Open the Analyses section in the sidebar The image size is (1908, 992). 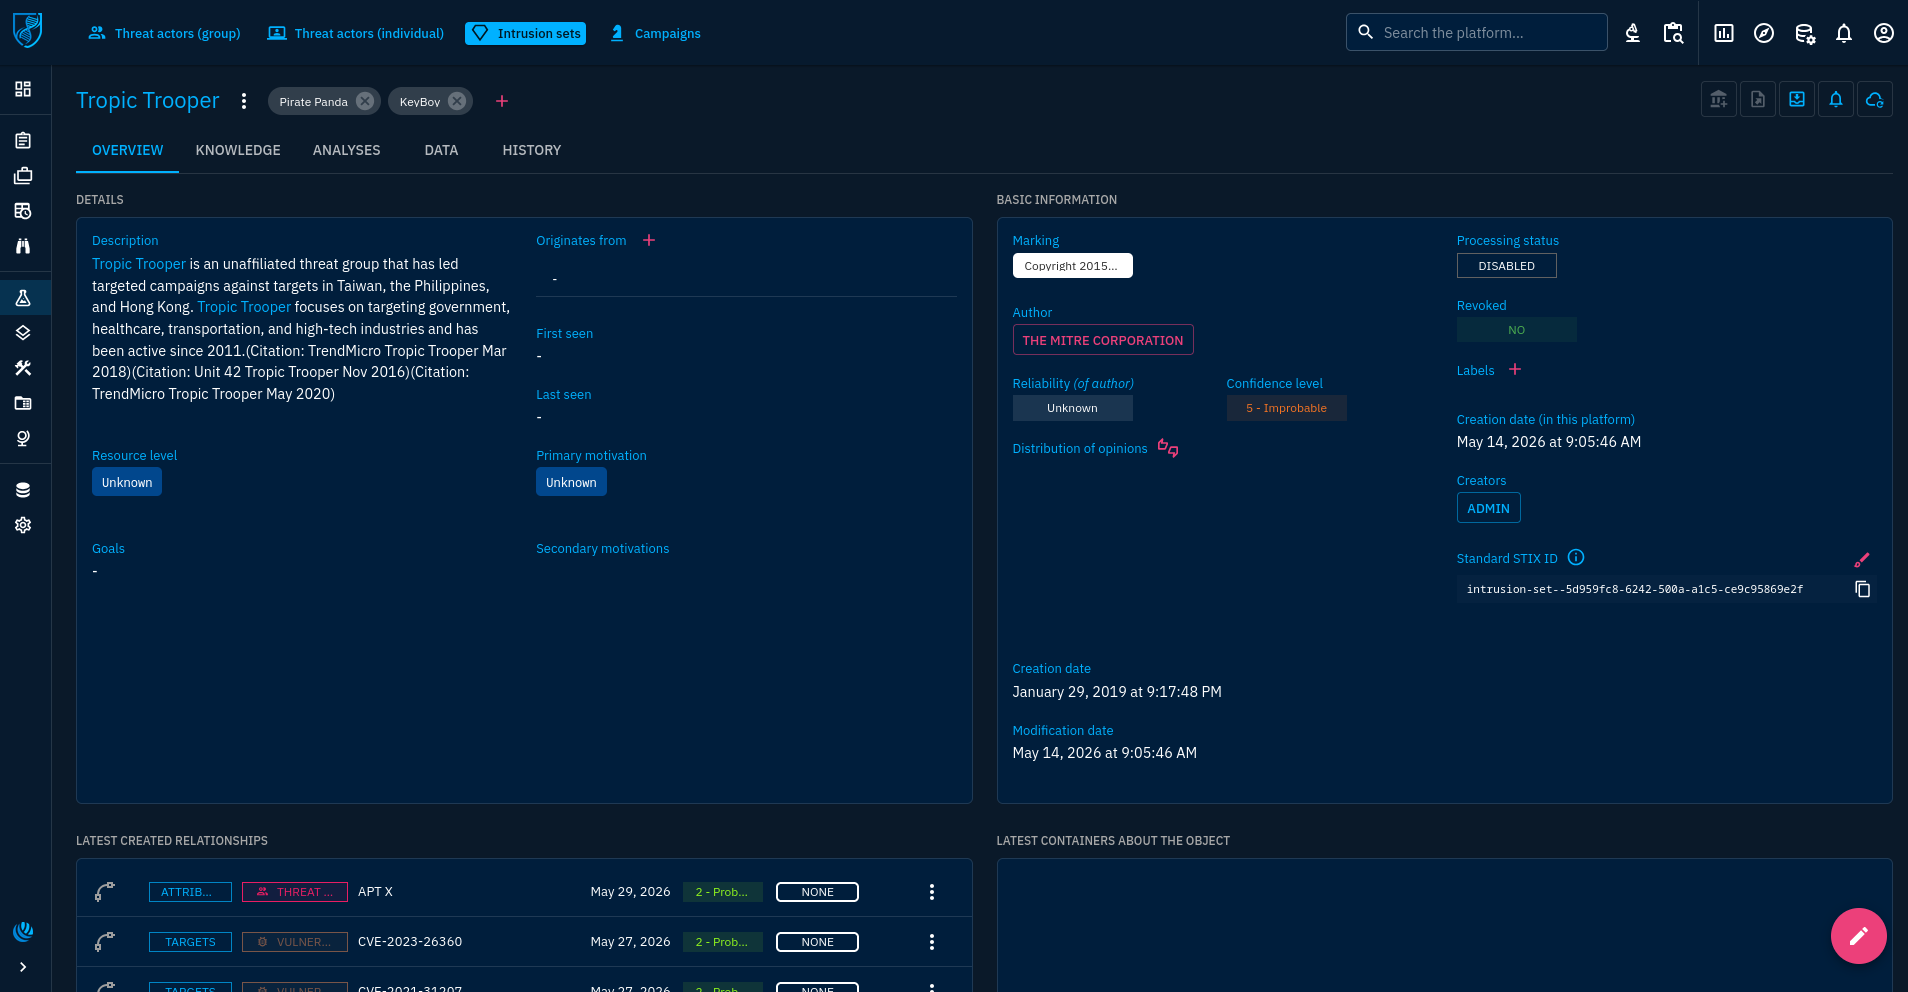pyautogui.click(x=23, y=140)
